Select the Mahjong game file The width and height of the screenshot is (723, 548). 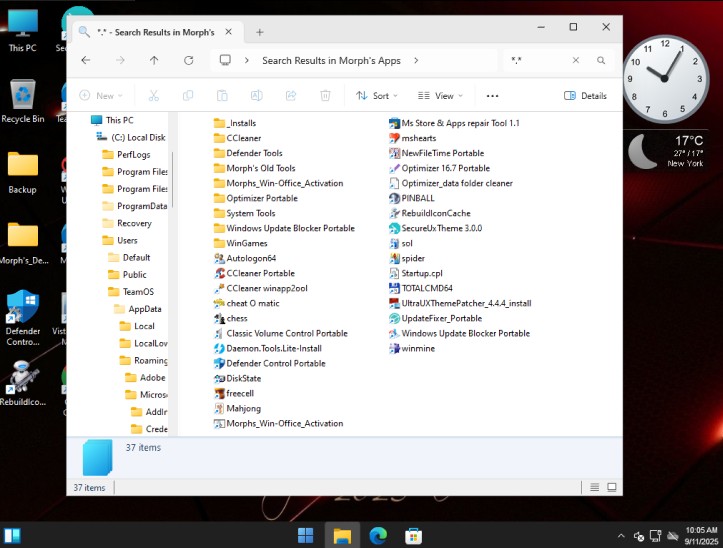(x=237, y=409)
